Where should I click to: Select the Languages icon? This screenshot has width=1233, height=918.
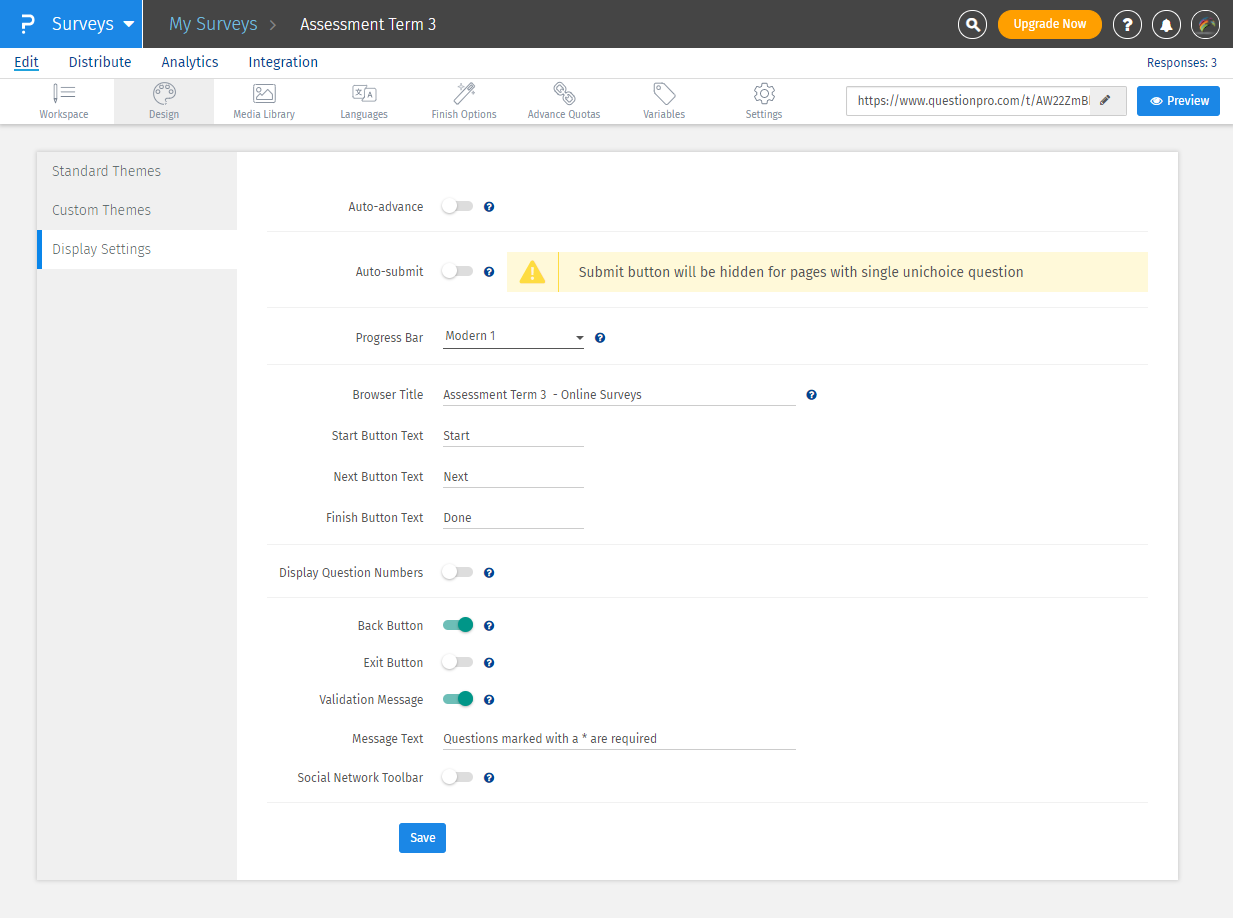pos(363,100)
